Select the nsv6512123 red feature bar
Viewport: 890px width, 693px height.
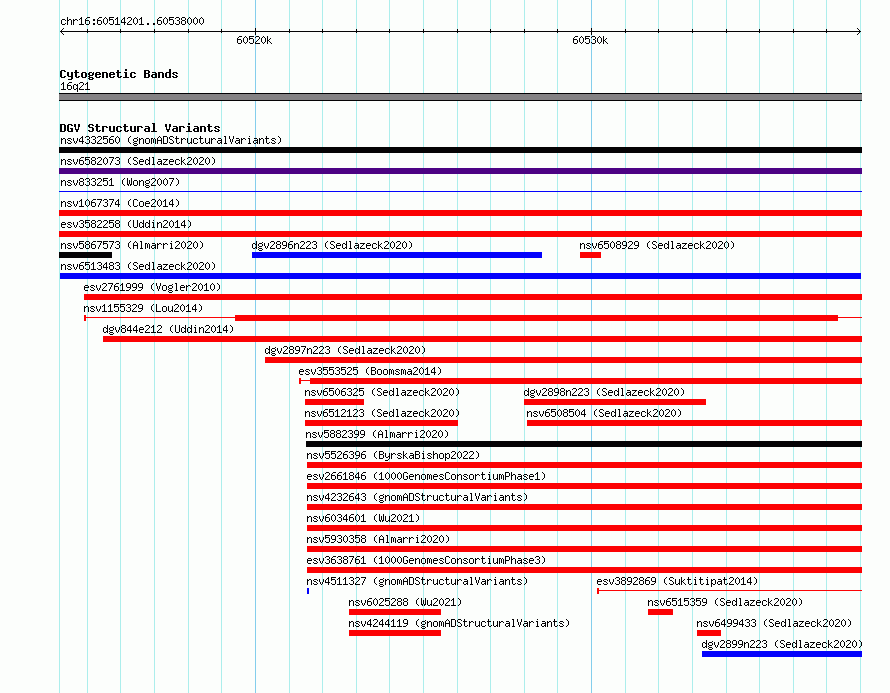(x=381, y=423)
